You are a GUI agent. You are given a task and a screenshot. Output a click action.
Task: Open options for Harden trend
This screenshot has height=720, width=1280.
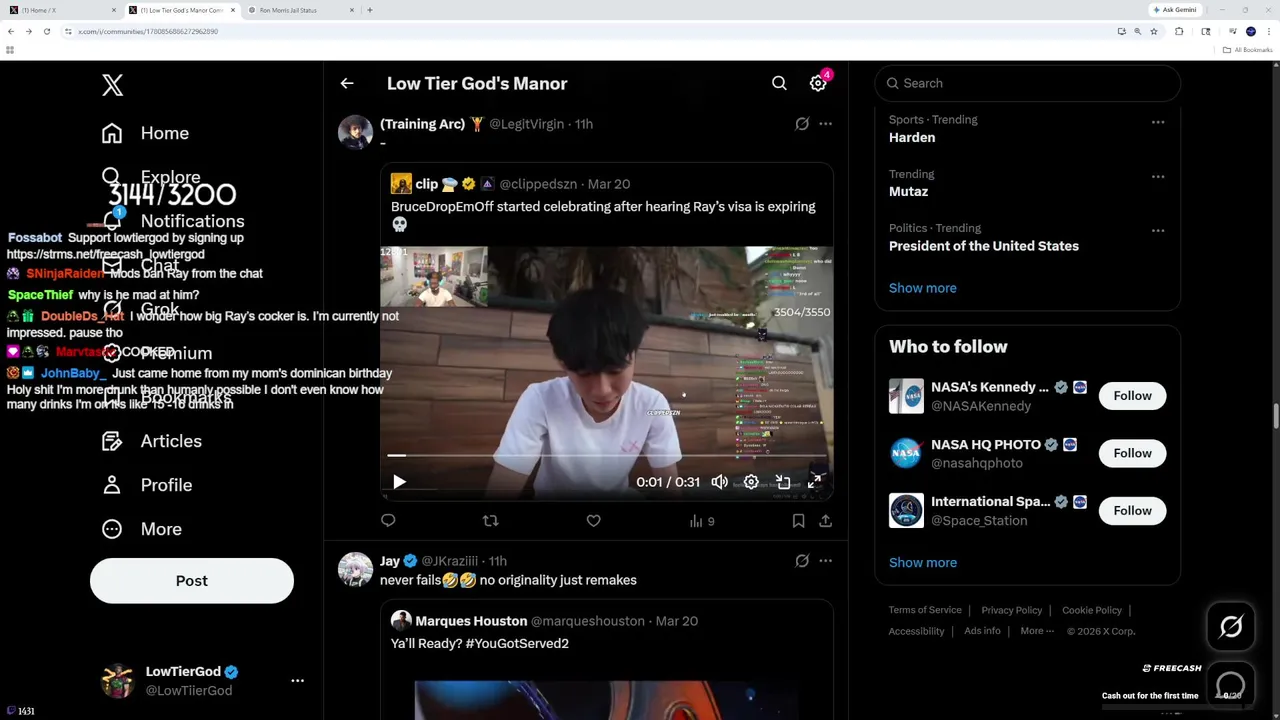tap(1158, 122)
